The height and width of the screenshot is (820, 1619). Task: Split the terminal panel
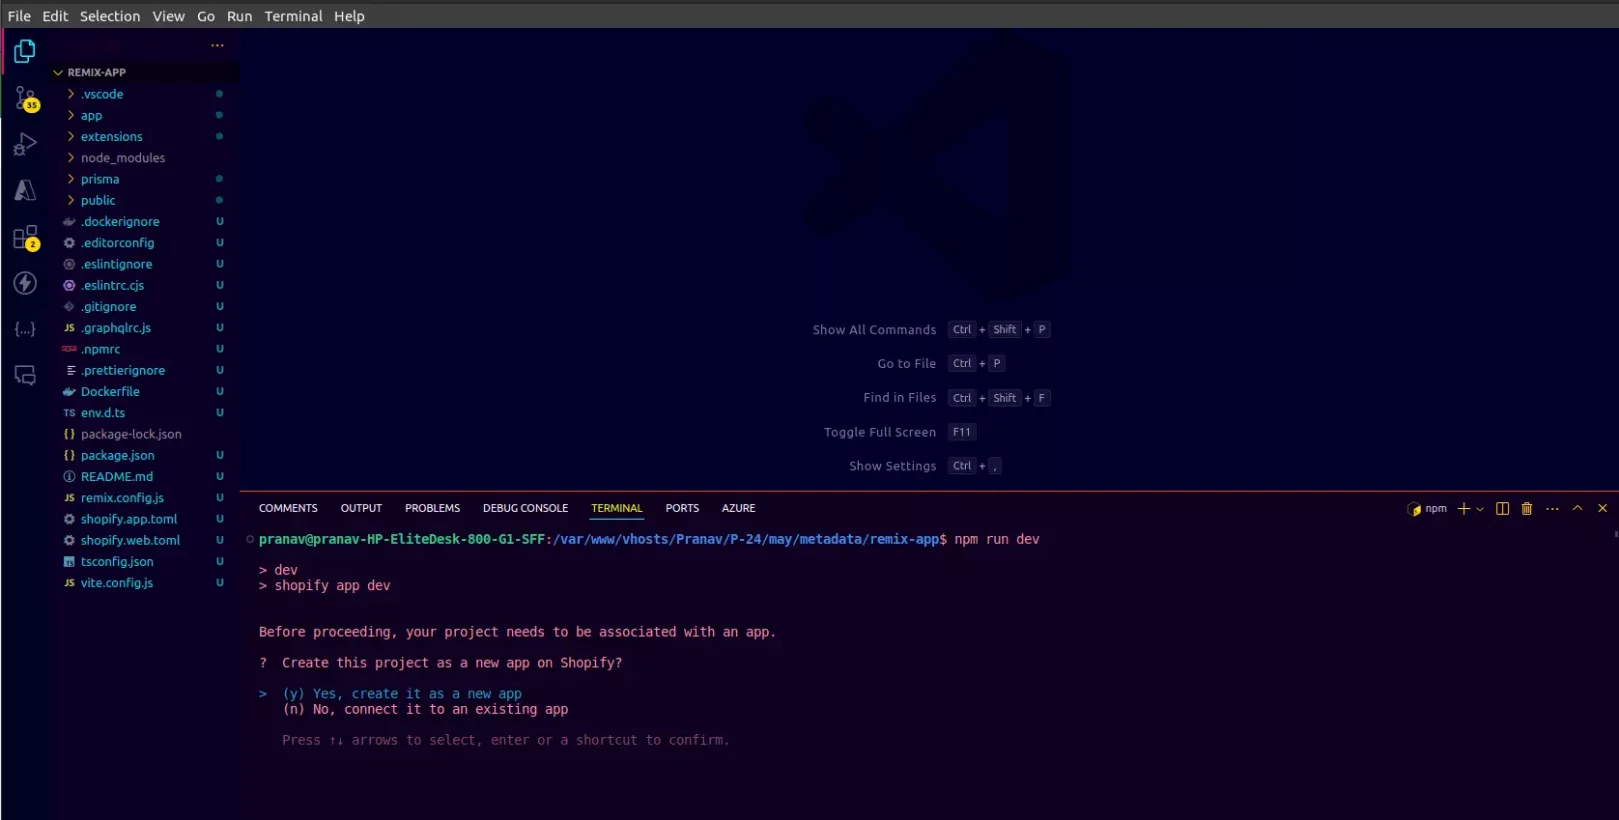[x=1502, y=508]
